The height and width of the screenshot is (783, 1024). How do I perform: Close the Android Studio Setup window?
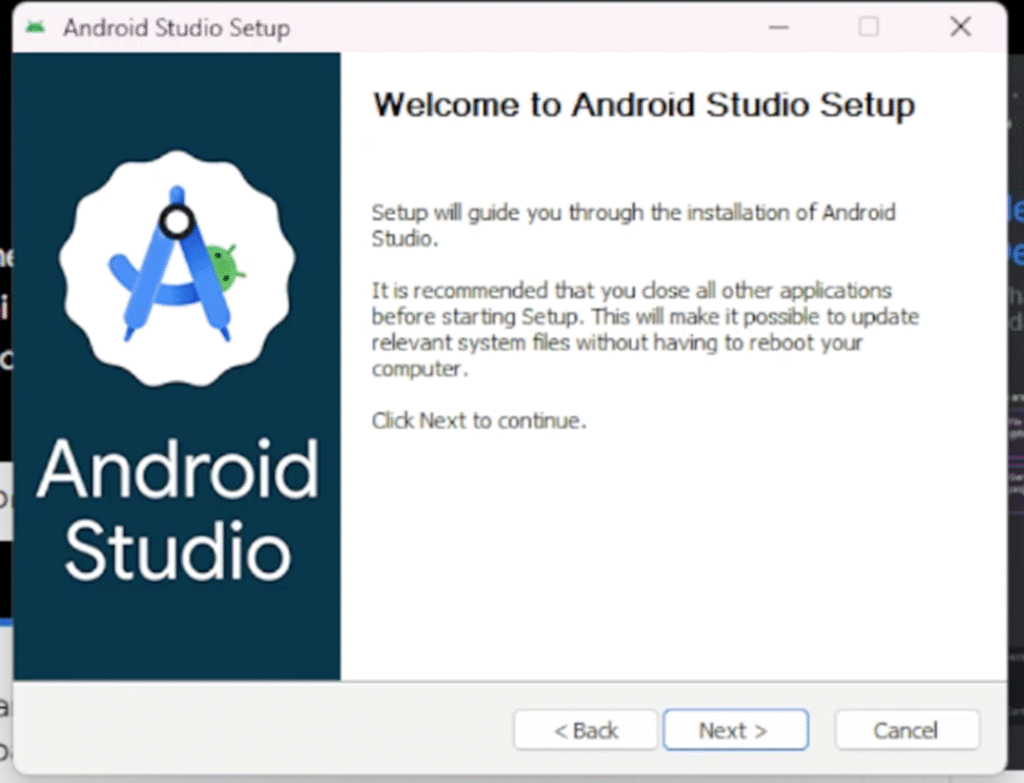point(960,27)
